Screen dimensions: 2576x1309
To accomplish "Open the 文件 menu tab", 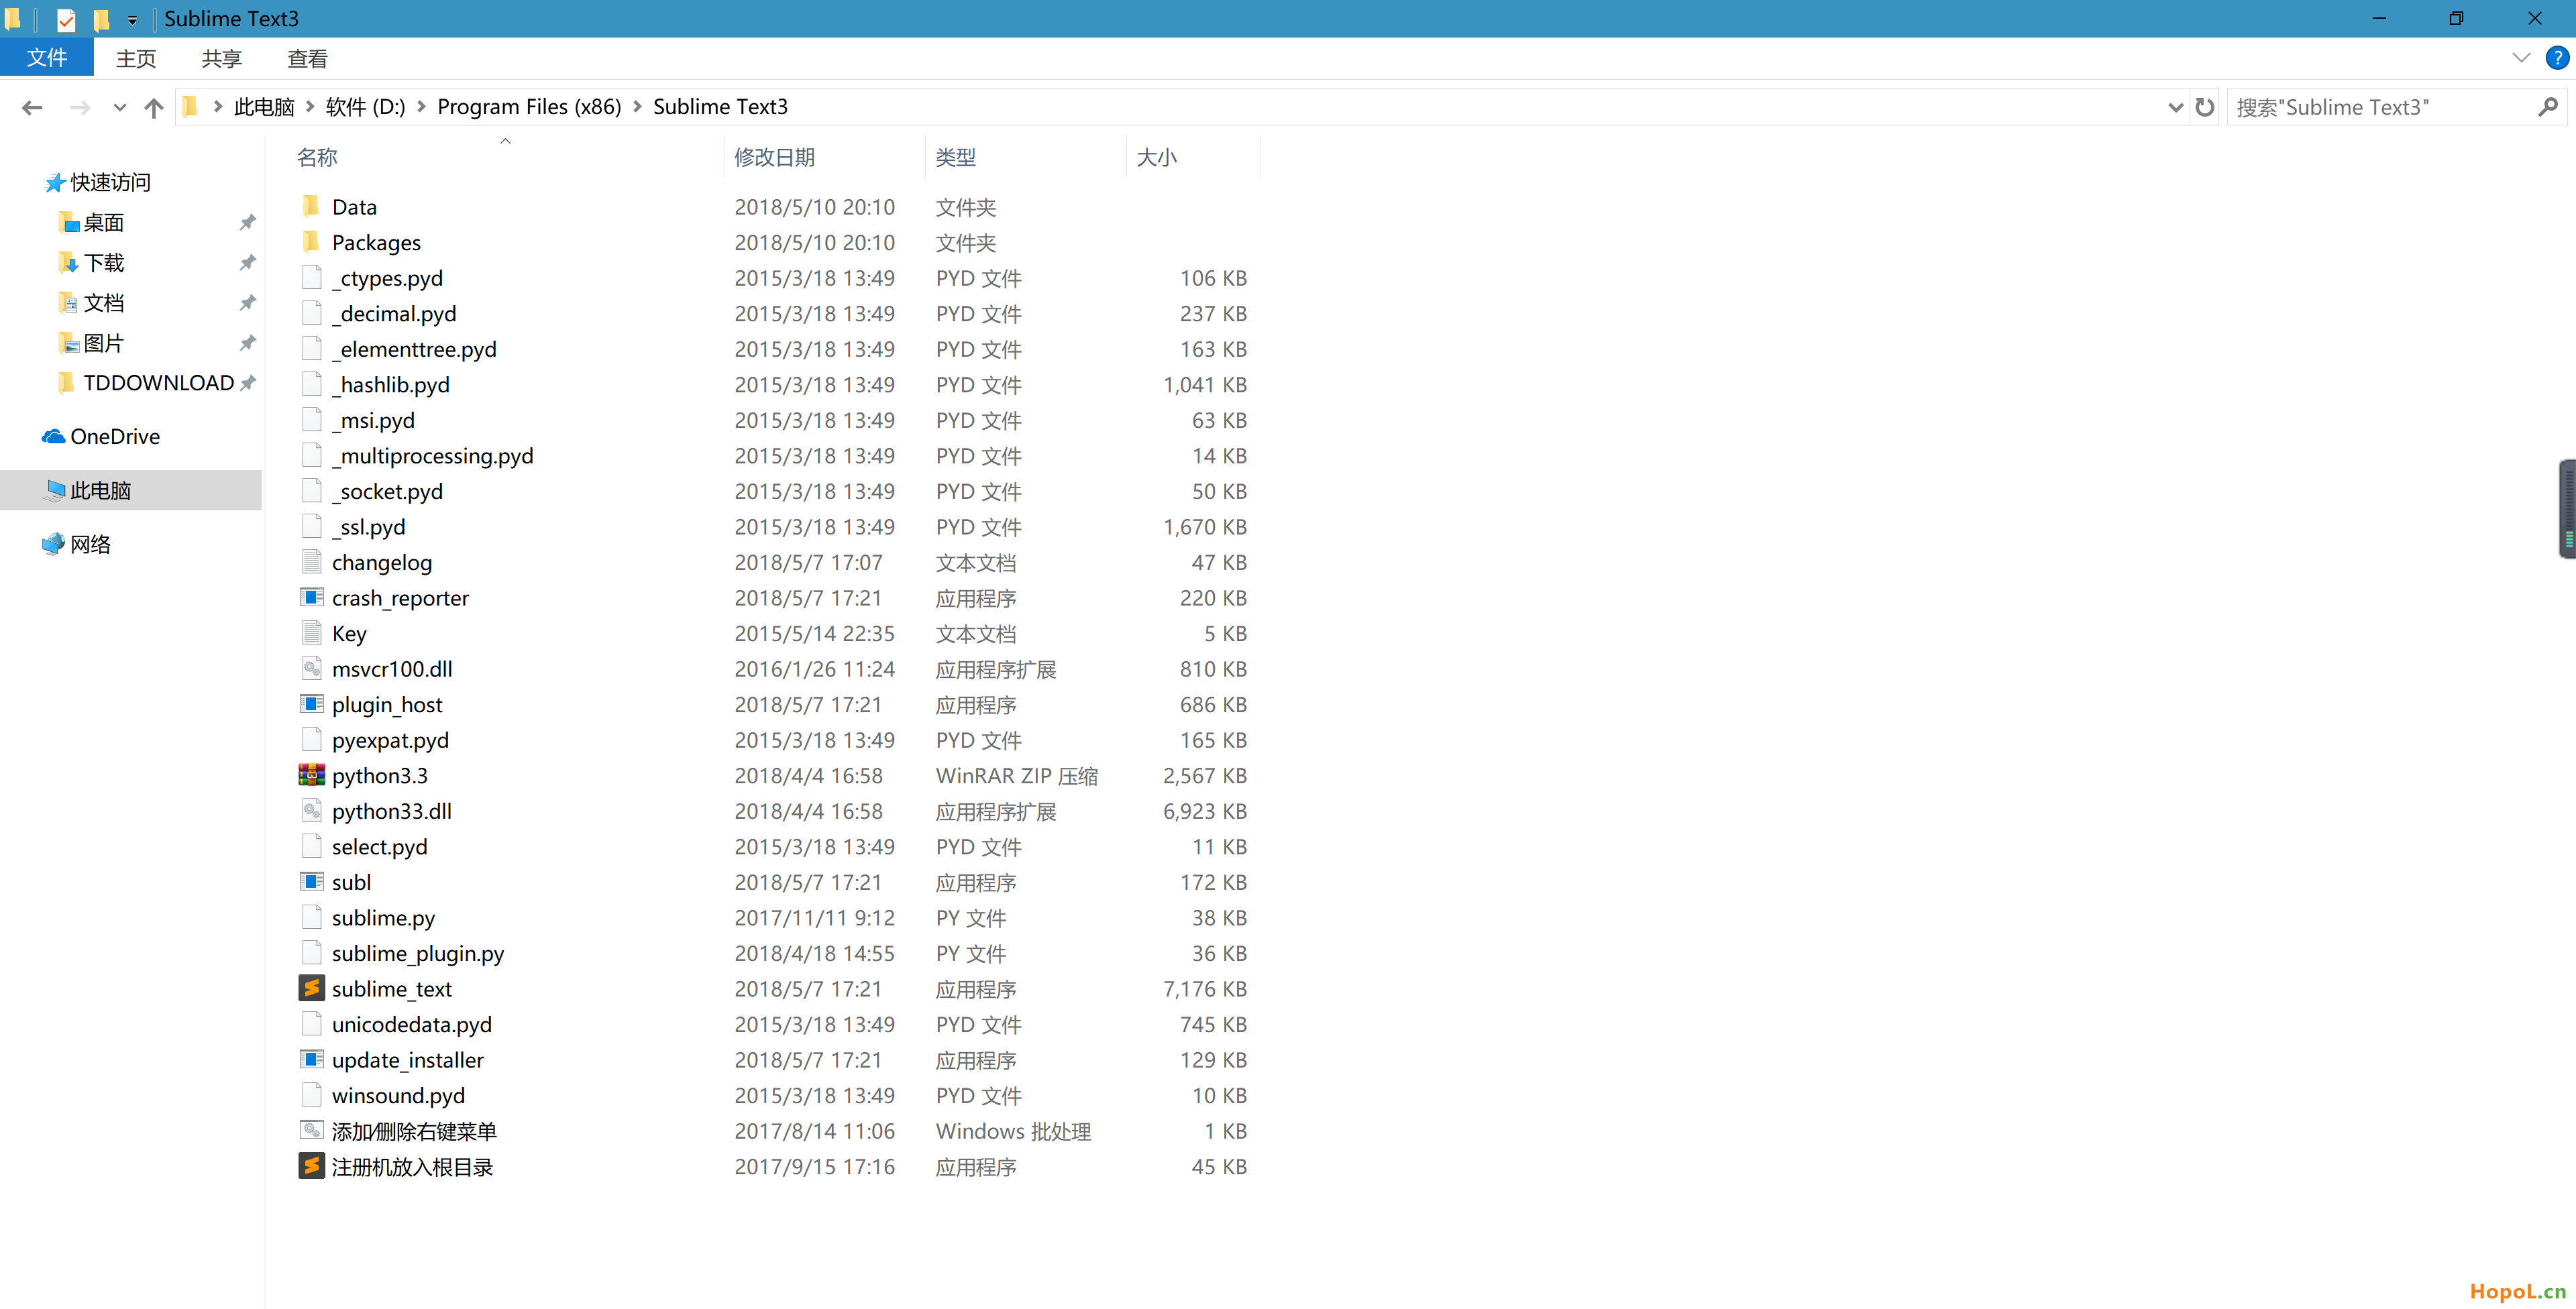I will coord(47,58).
